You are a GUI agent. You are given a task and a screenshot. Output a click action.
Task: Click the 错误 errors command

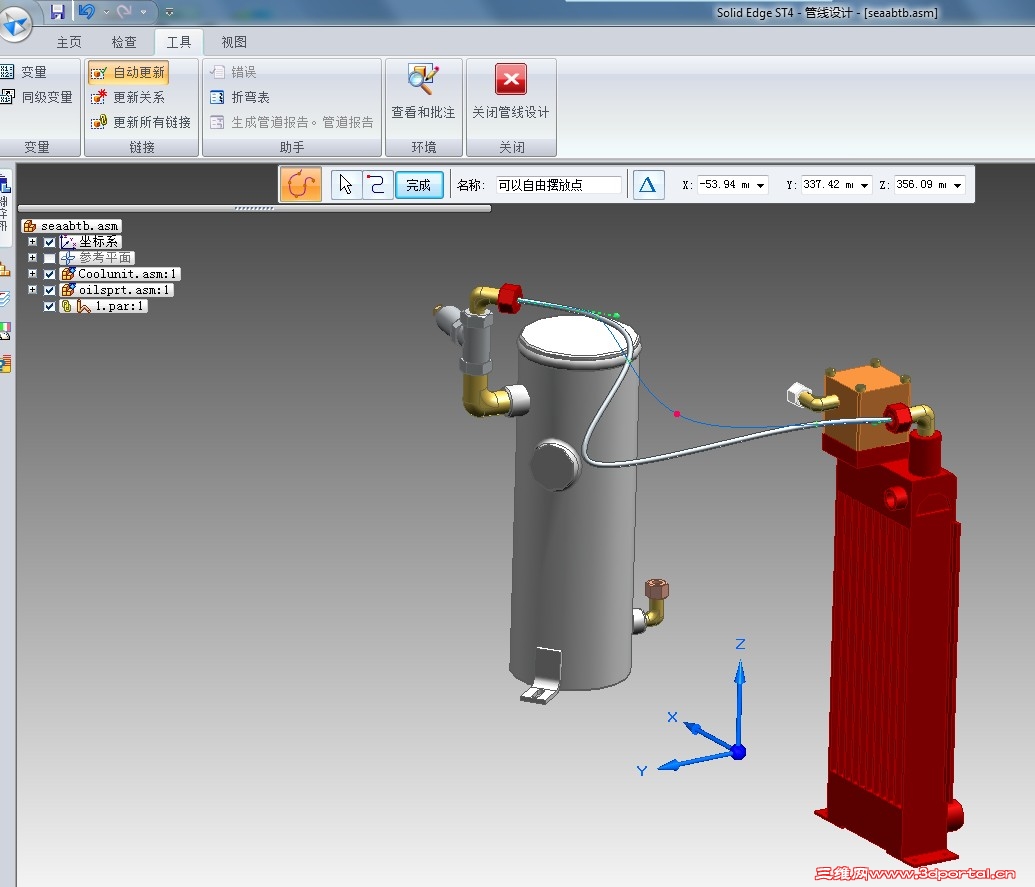point(233,72)
